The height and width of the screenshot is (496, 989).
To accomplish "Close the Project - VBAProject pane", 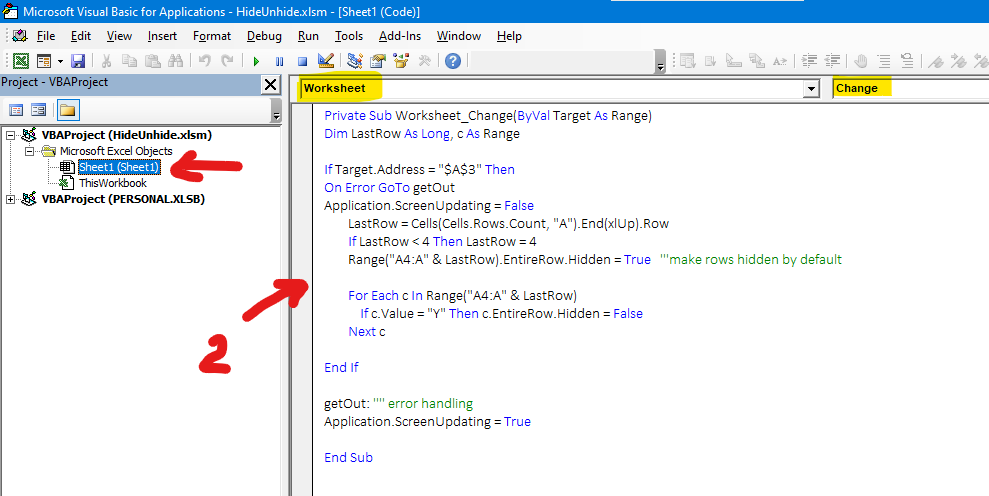I will 270,85.
